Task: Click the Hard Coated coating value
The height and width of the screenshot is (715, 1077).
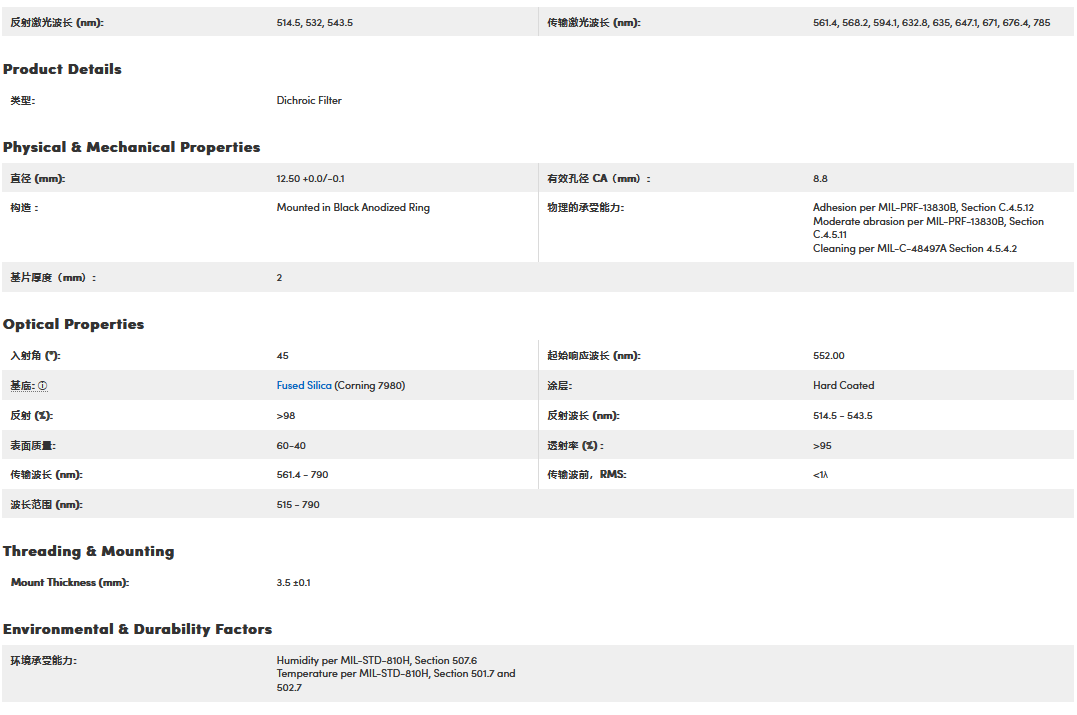Action: point(843,386)
